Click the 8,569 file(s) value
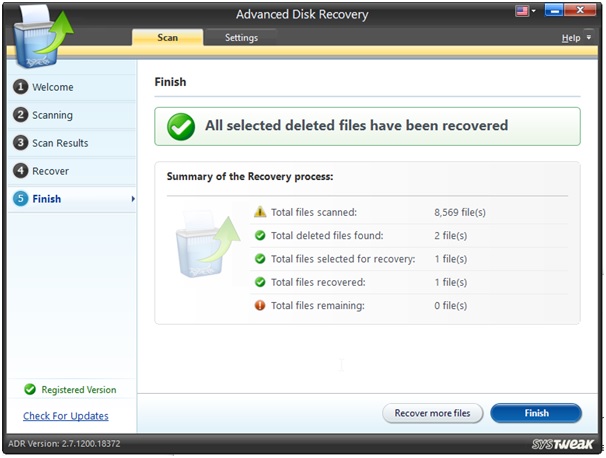This screenshot has width=606, height=458. pos(460,212)
